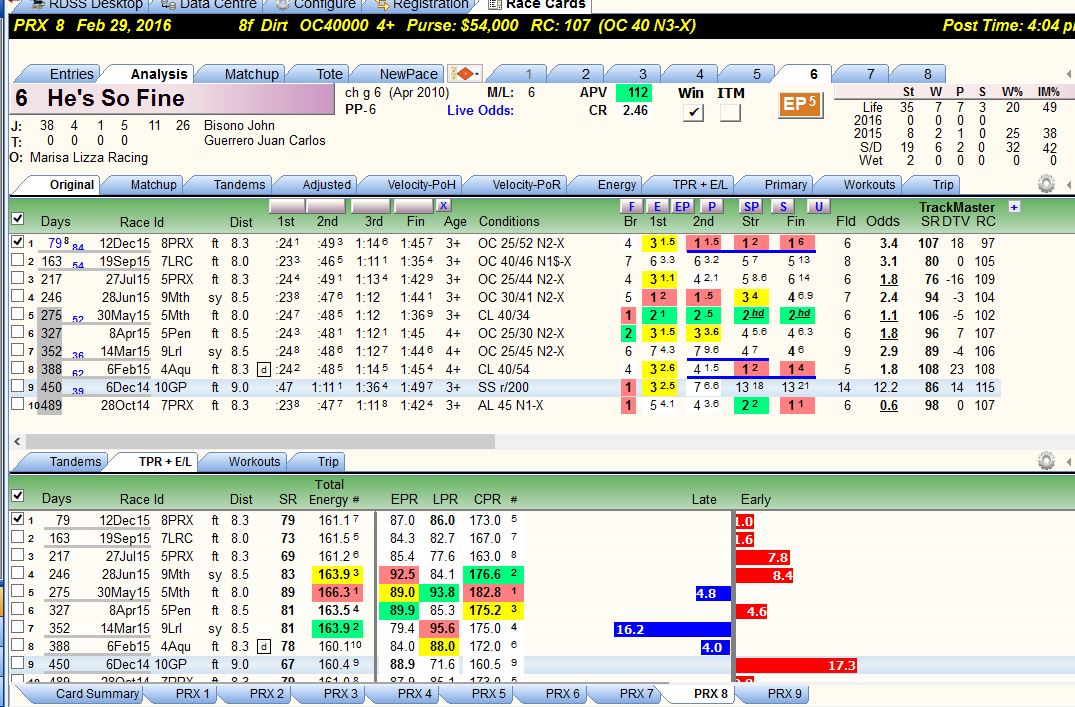Click the P filter button above 2nd call
Image resolution: width=1075 pixels, height=707 pixels.
pyautogui.click(x=712, y=206)
